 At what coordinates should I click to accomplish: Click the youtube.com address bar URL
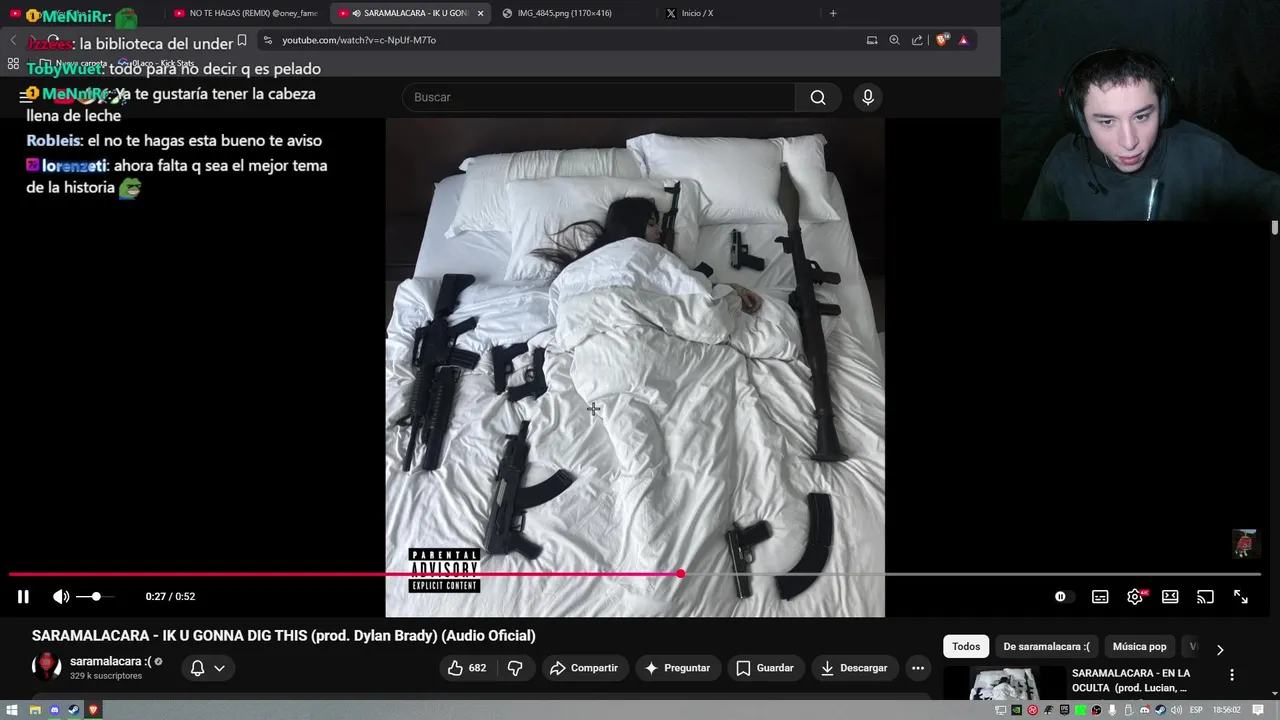[x=359, y=40]
